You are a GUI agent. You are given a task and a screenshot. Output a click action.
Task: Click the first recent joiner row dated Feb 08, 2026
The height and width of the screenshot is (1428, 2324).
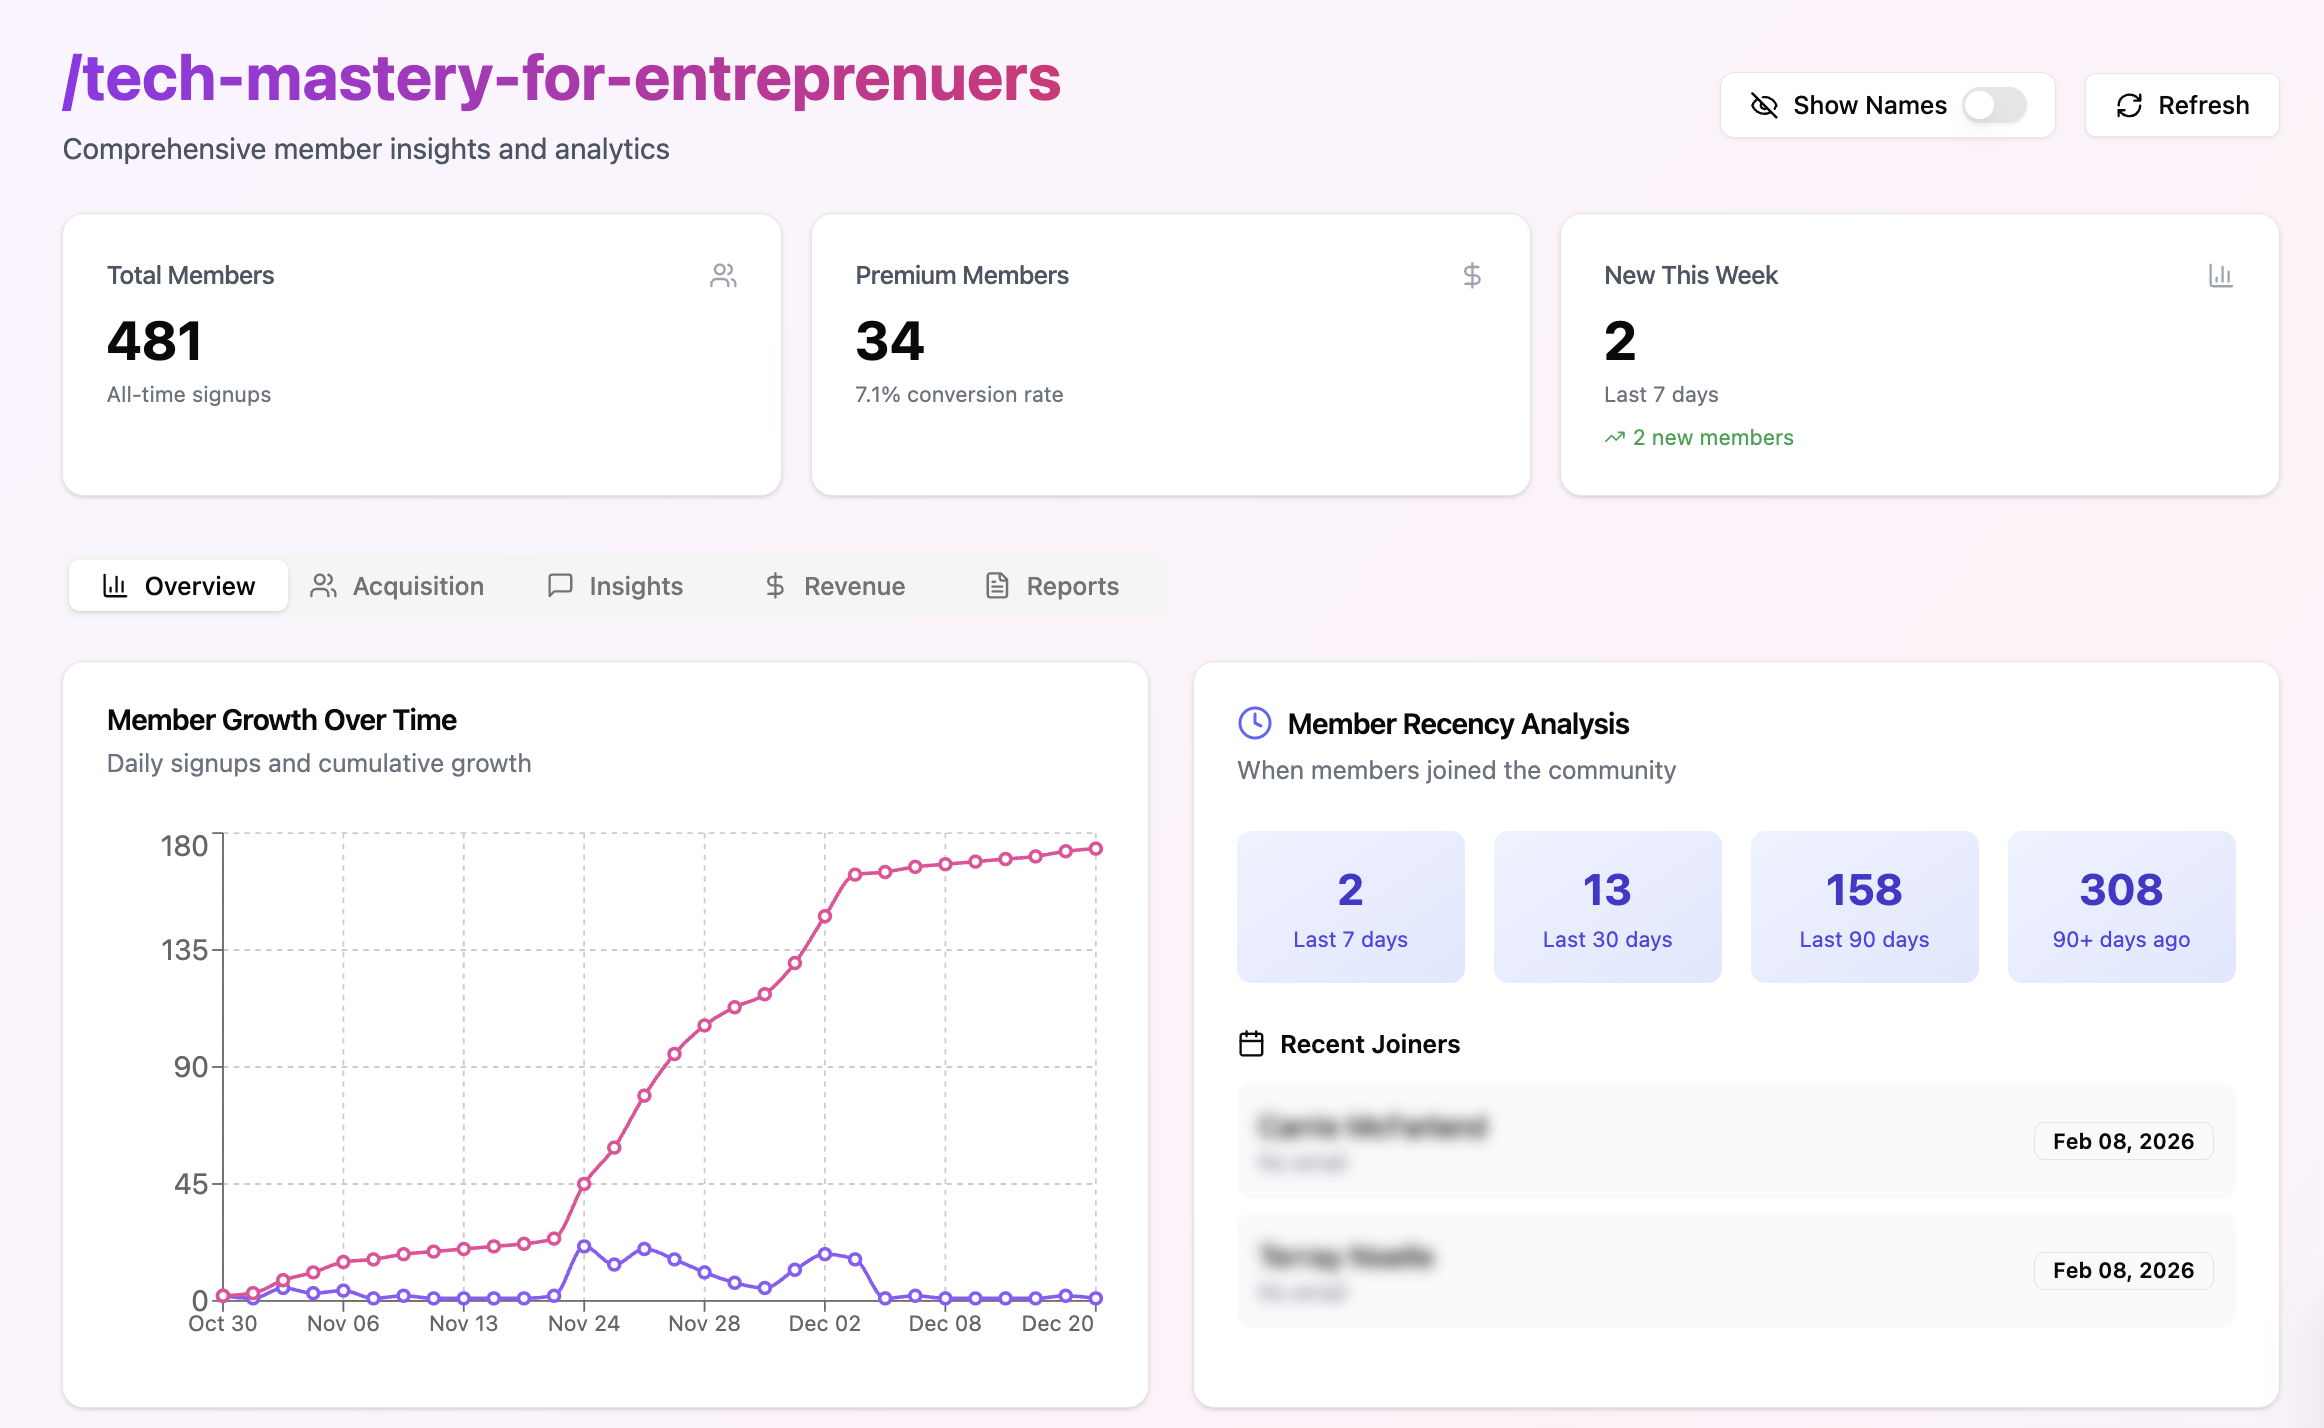[x=1735, y=1141]
